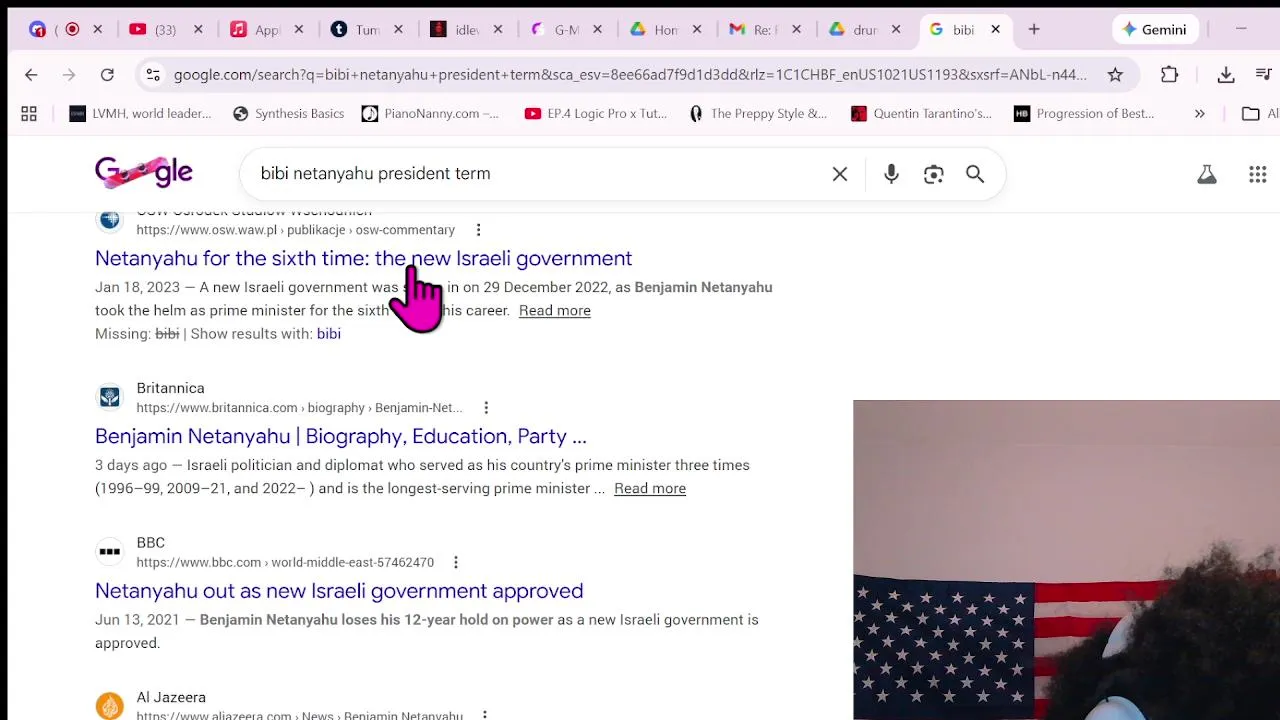This screenshot has height=720, width=1280.
Task: Open more options for OSW result
Action: click(478, 230)
